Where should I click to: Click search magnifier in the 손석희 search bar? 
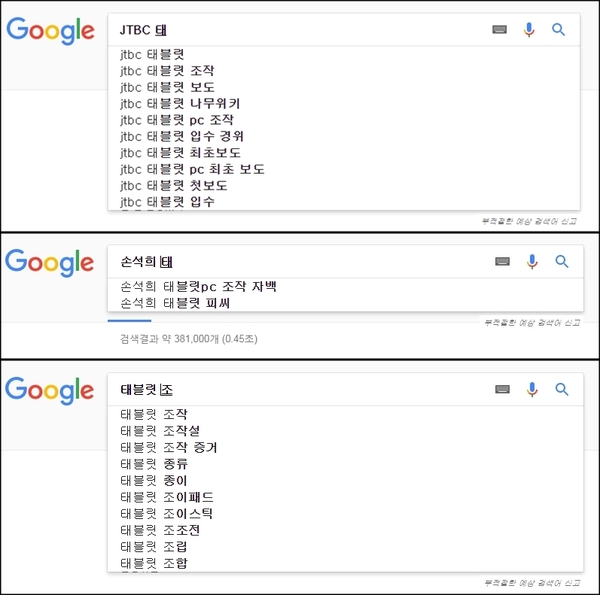[x=562, y=261]
